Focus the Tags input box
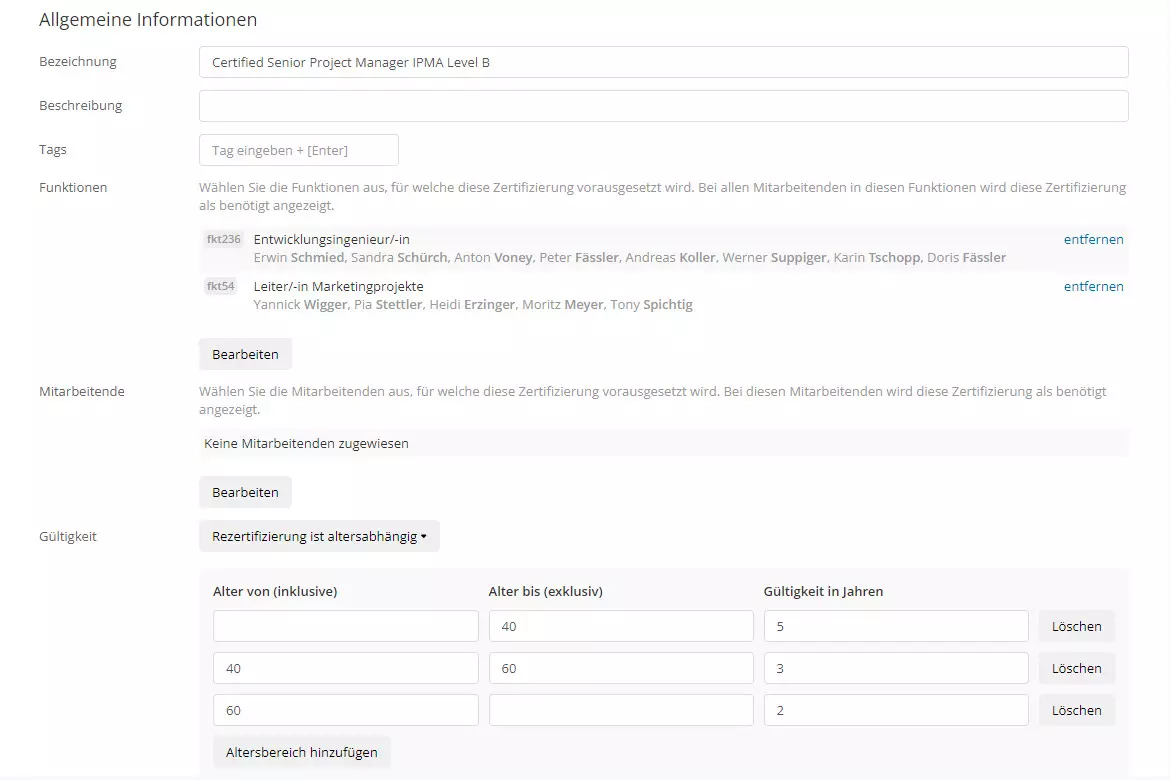The image size is (1170, 780). (x=298, y=150)
